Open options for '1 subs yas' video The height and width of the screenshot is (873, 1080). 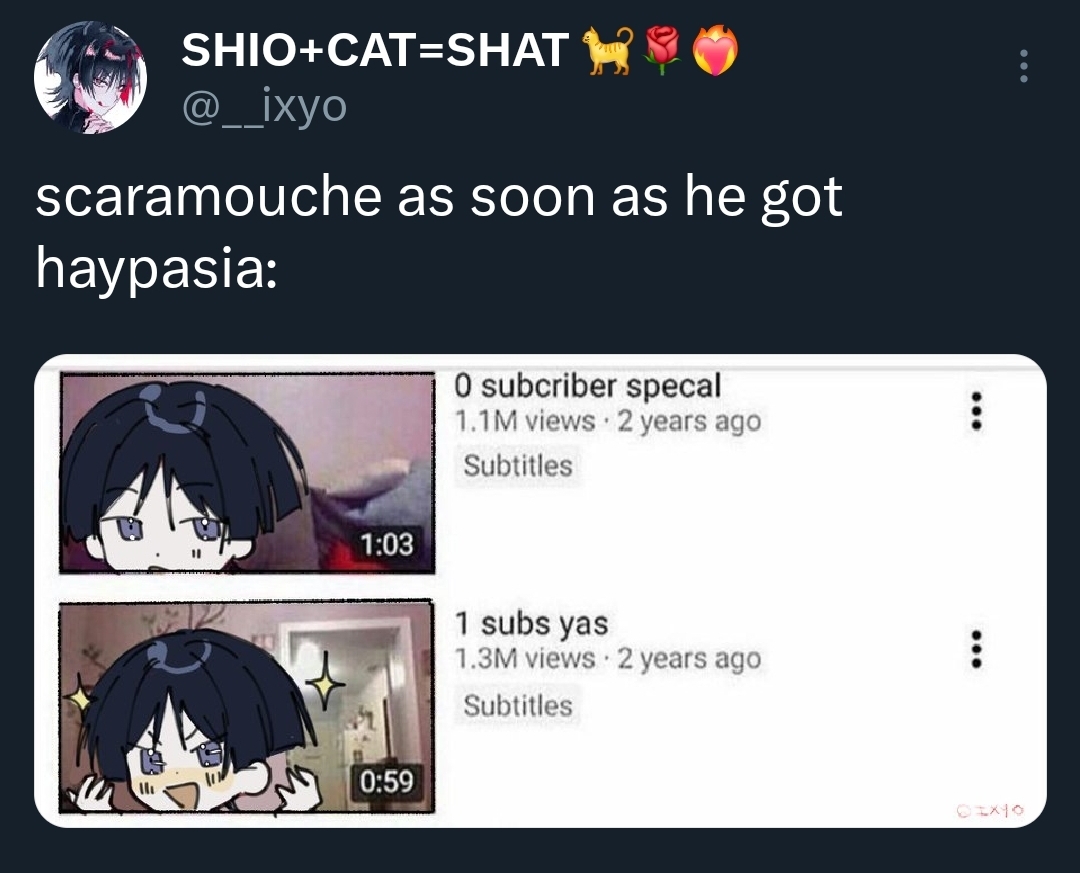[975, 649]
